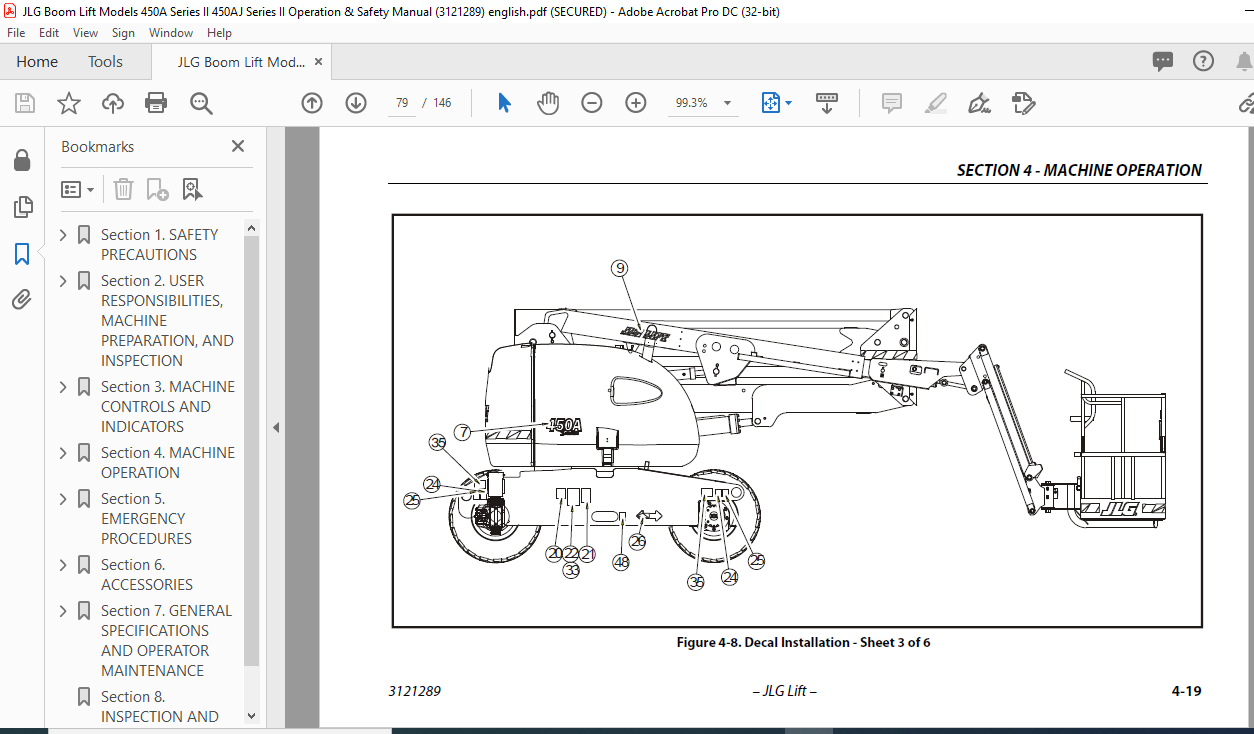Go to previous page arrow

pyautogui.click(x=312, y=103)
